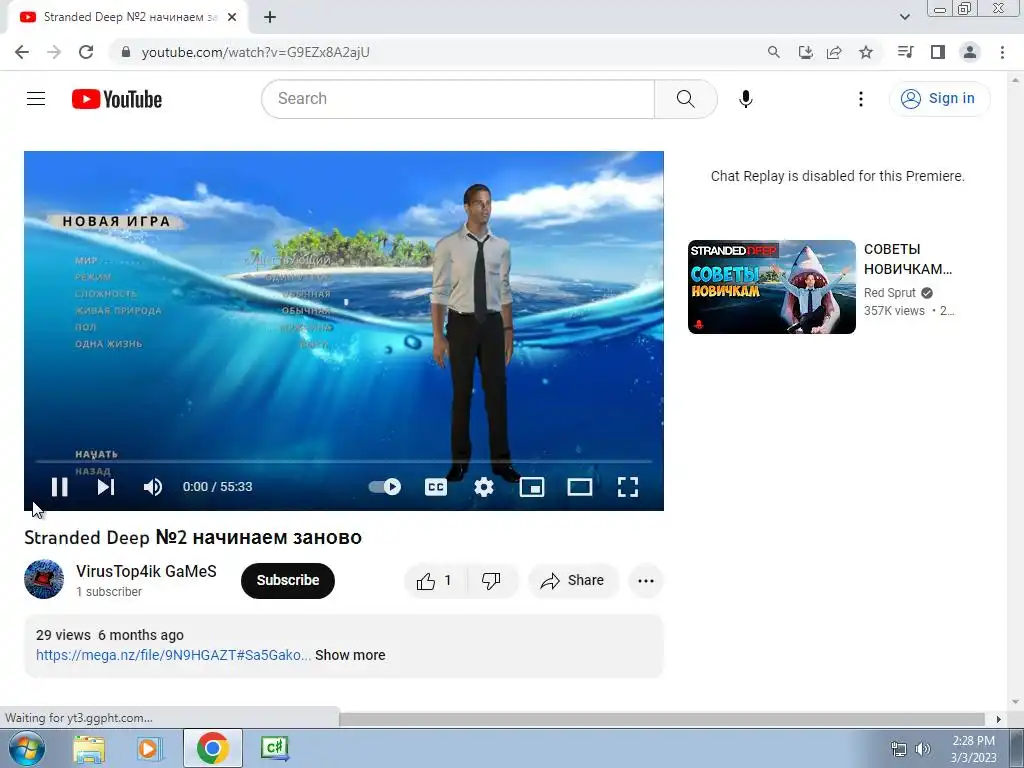Seek on the video progress bar
The height and width of the screenshot is (768, 1024).
pos(344,461)
